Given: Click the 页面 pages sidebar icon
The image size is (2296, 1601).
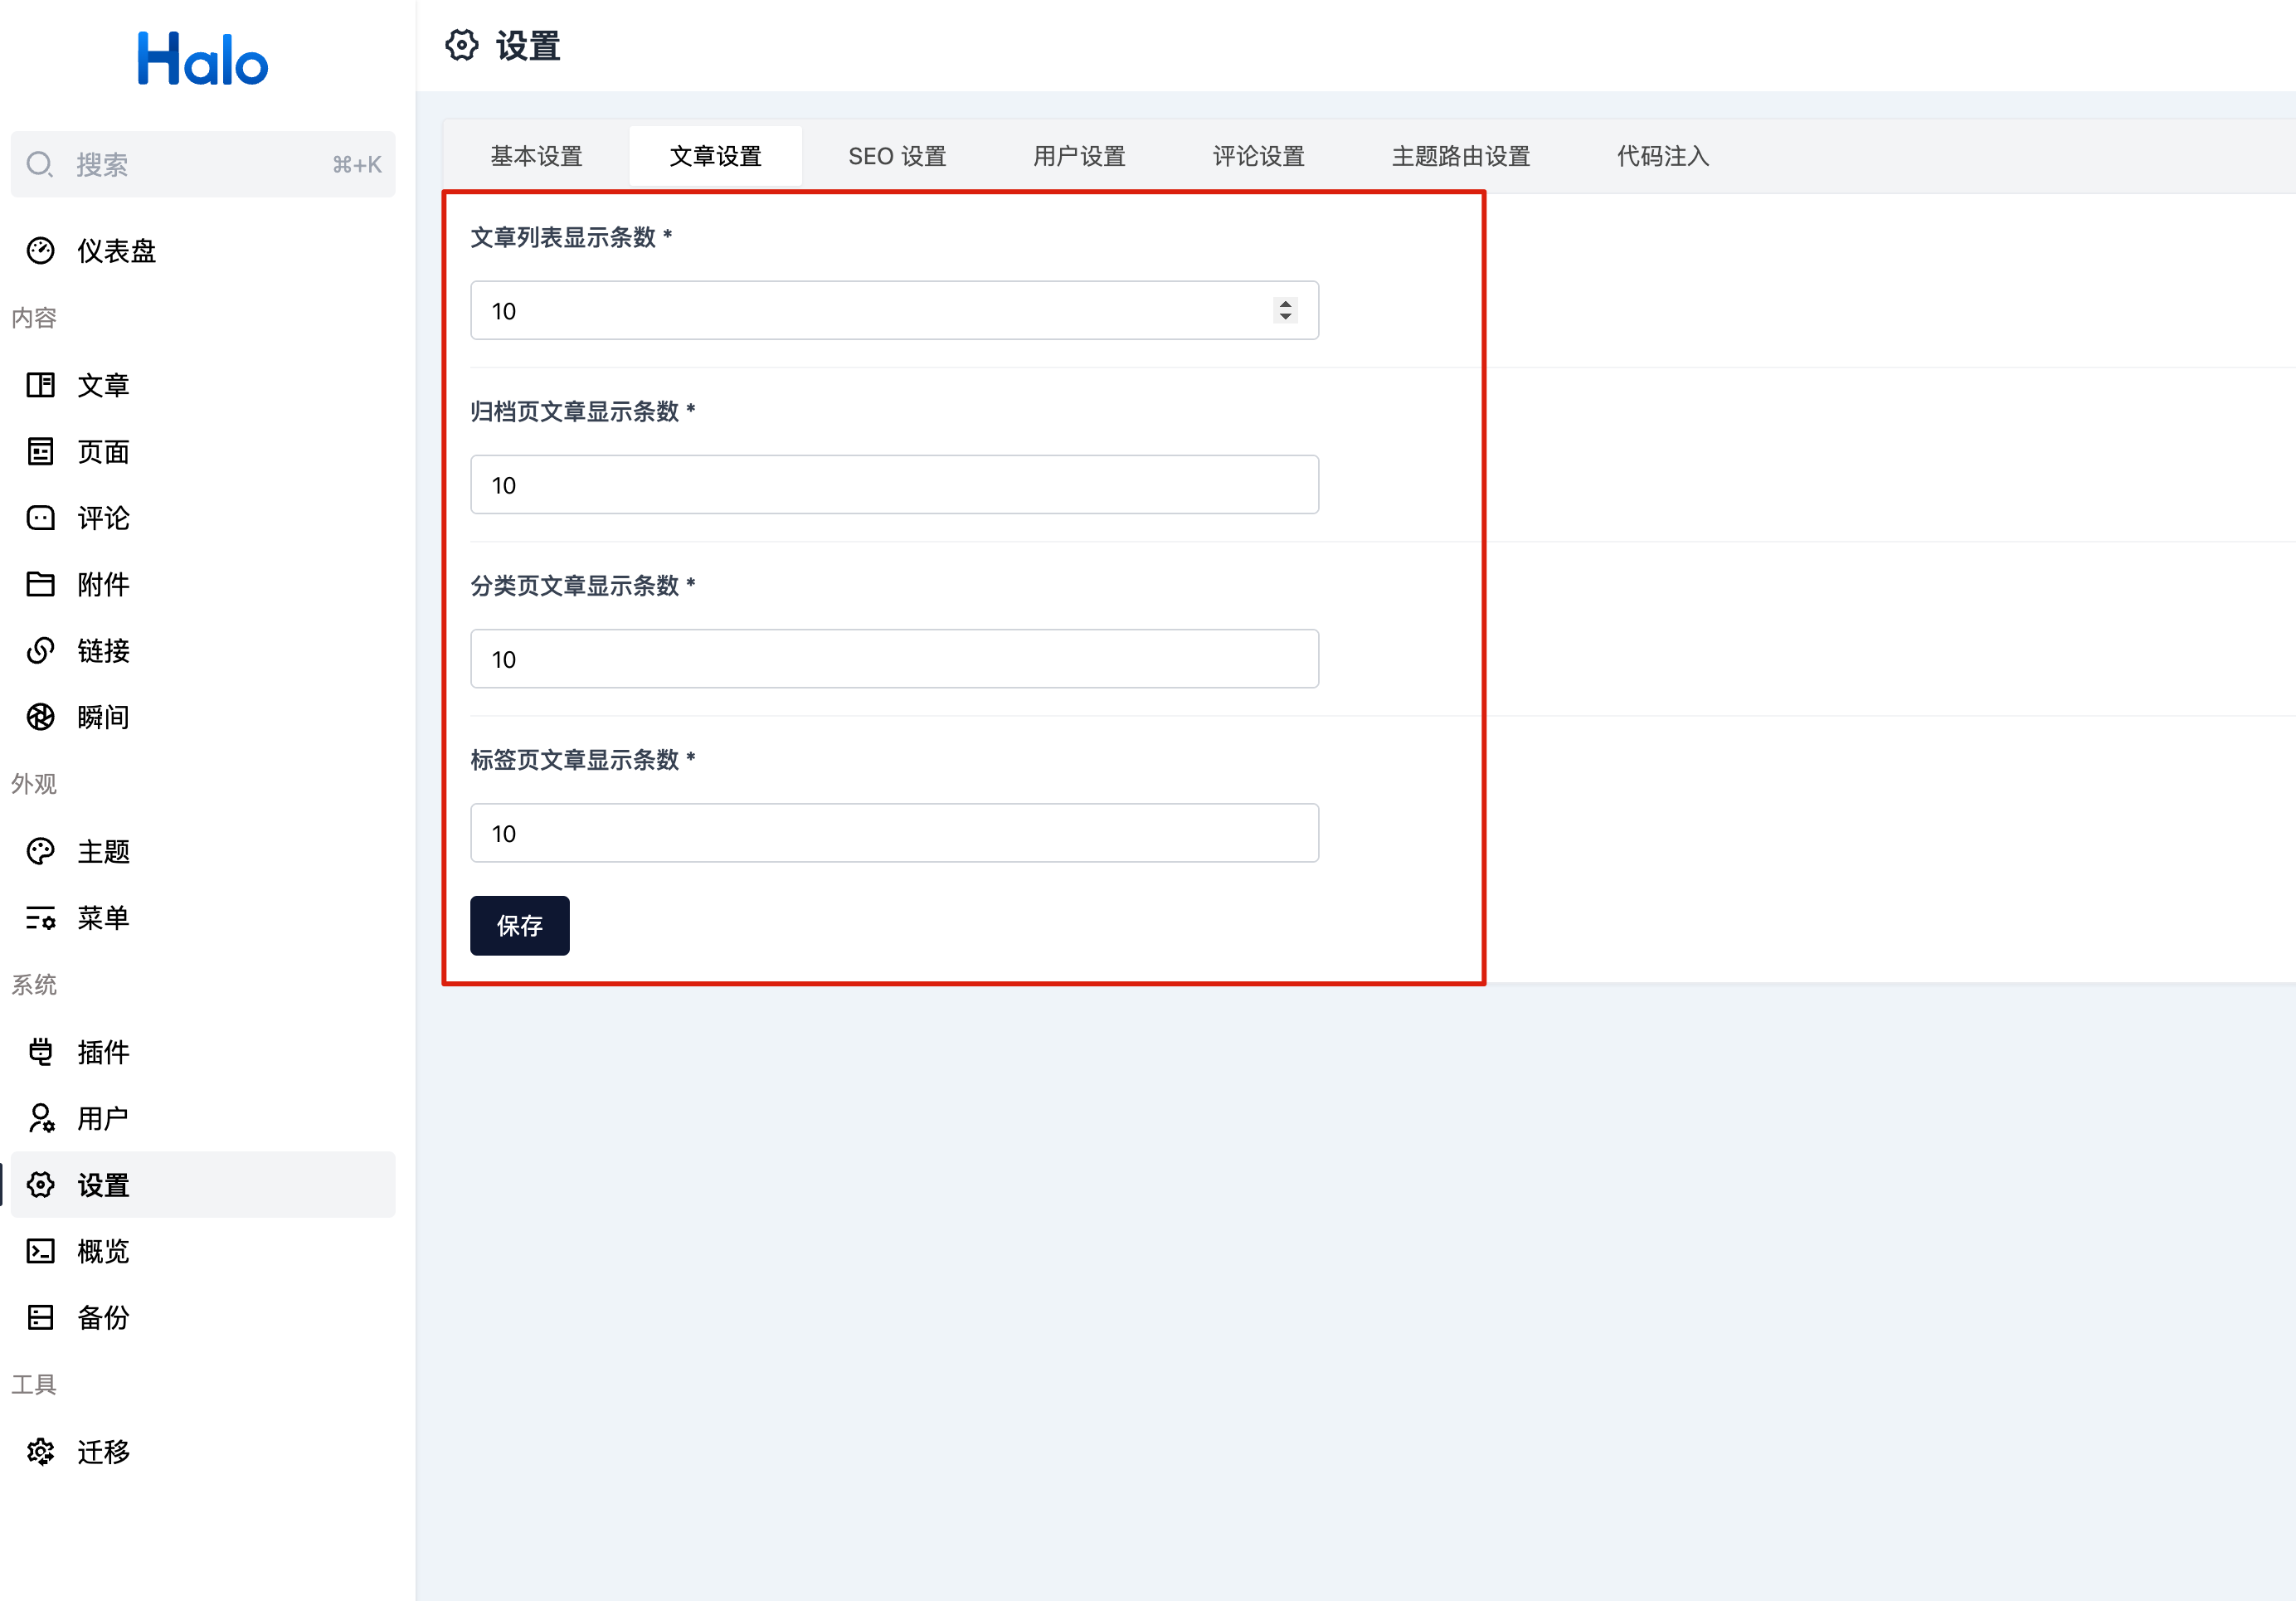Looking at the screenshot, I should (x=41, y=452).
